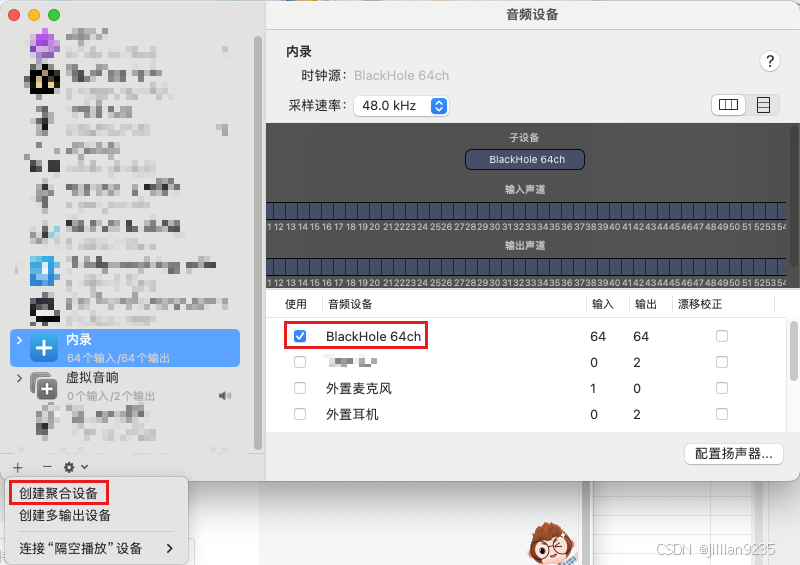Select the 虚拟音响 multi-output device icon

(x=44, y=386)
